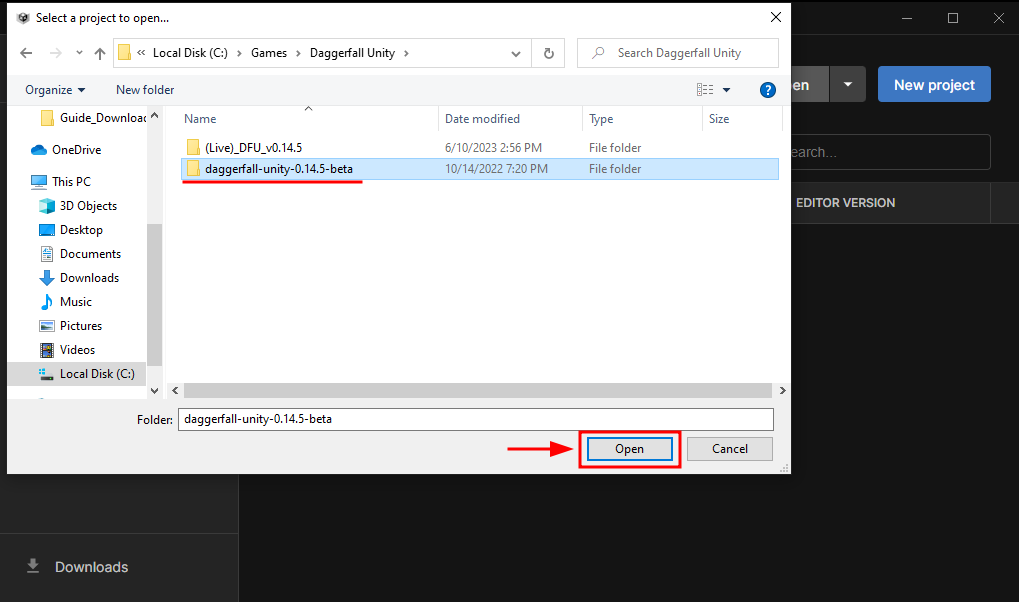Refresh the folder view
The height and width of the screenshot is (602, 1019).
pos(548,53)
